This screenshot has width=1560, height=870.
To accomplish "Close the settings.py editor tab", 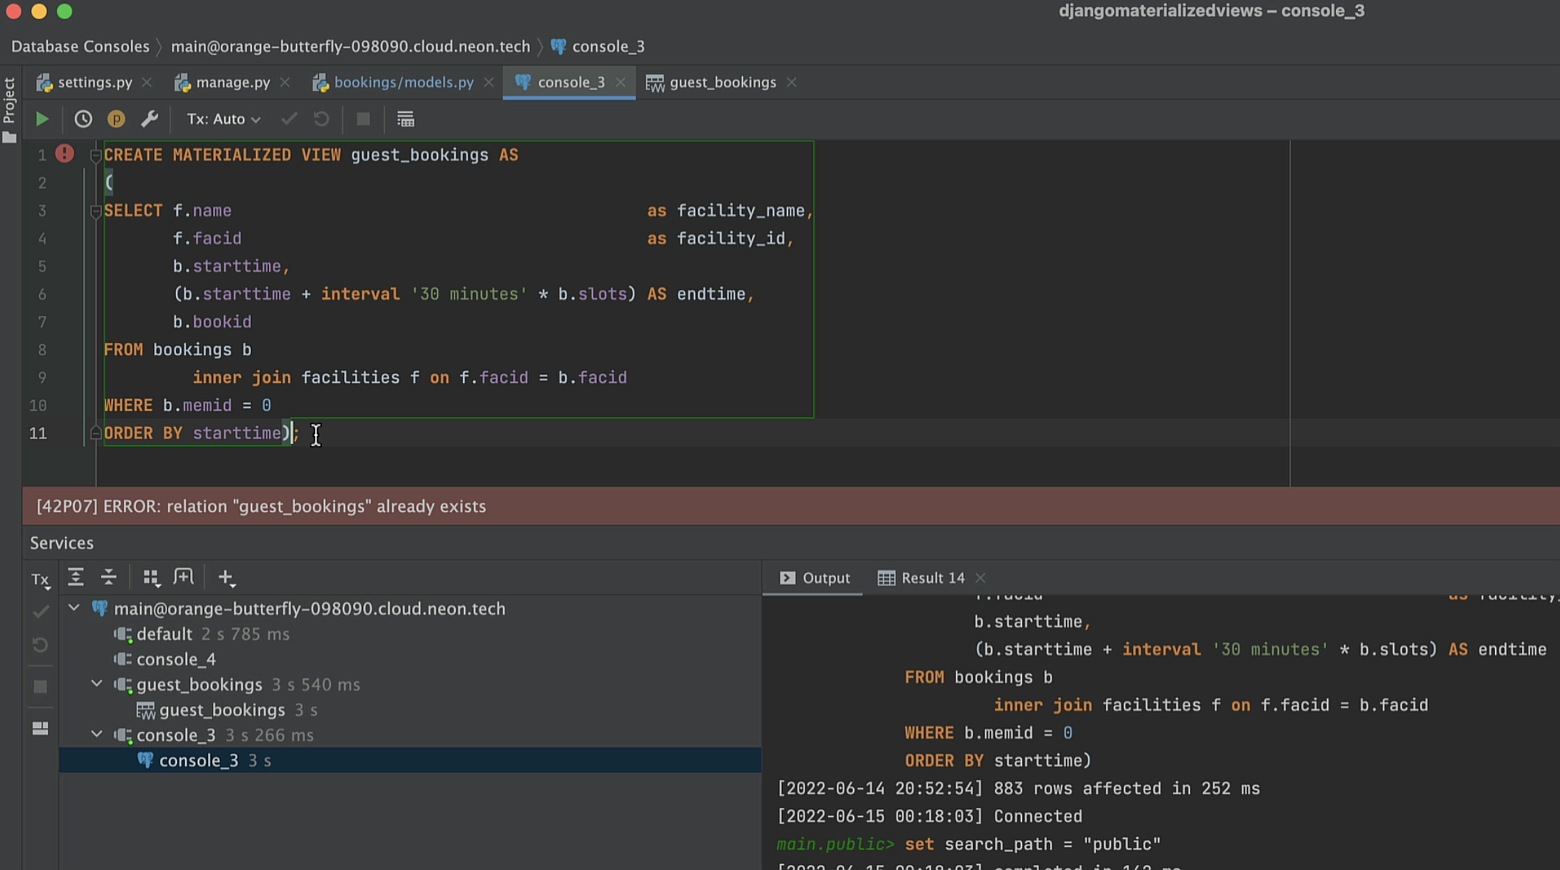I will (x=147, y=82).
